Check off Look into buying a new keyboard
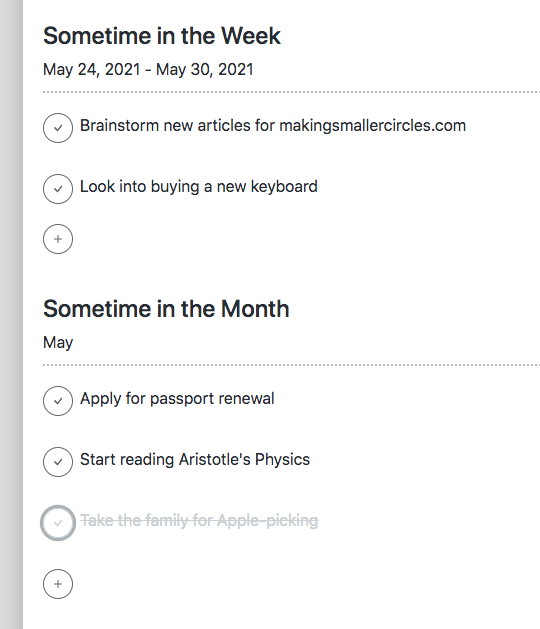Viewport: 540px width, 629px height. tap(58, 189)
